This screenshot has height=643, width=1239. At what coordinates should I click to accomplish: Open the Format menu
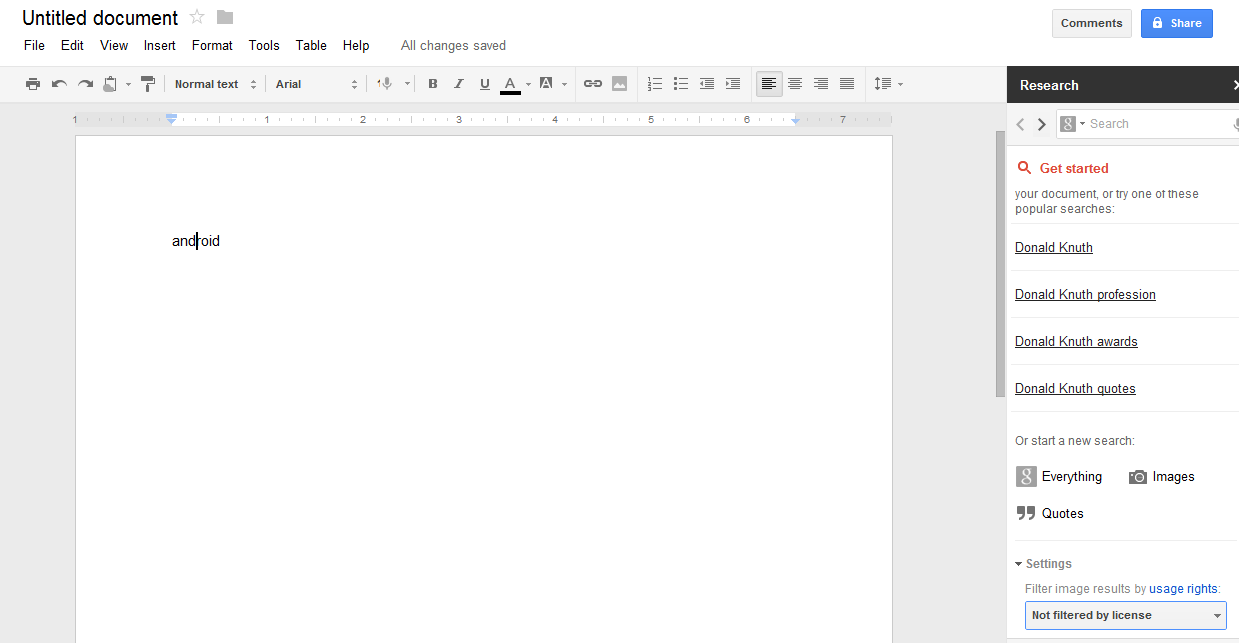(x=212, y=45)
